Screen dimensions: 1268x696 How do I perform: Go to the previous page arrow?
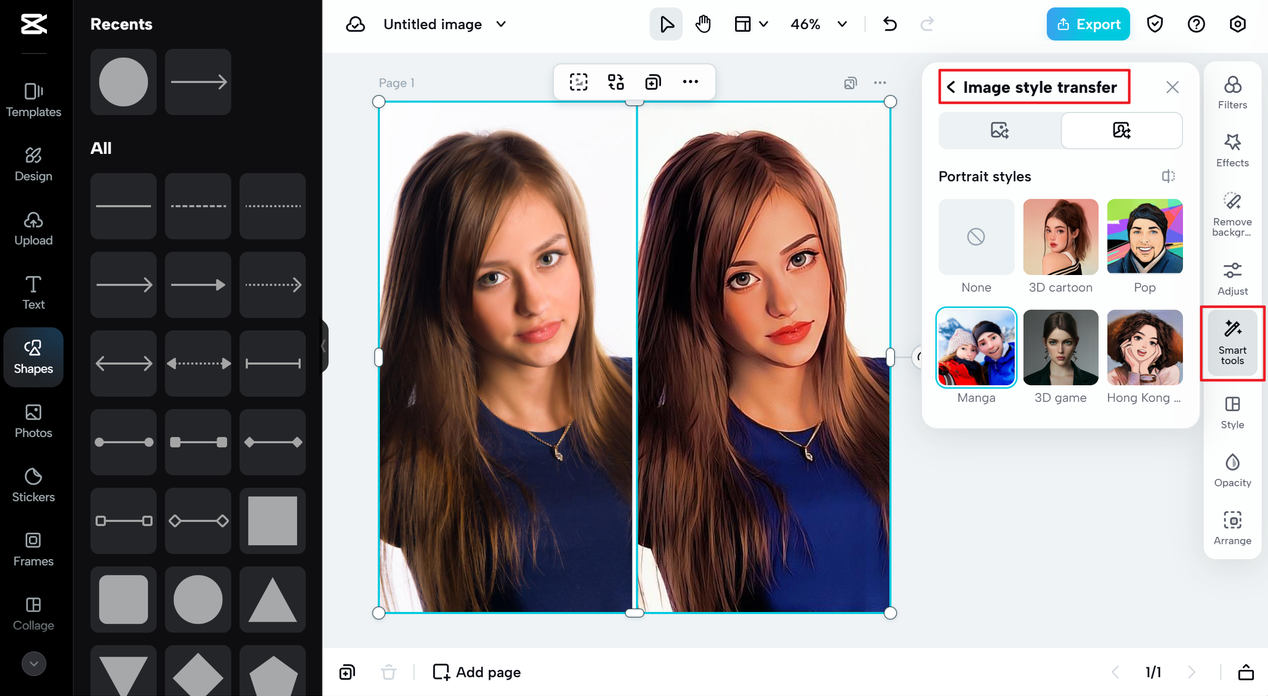coord(1116,672)
